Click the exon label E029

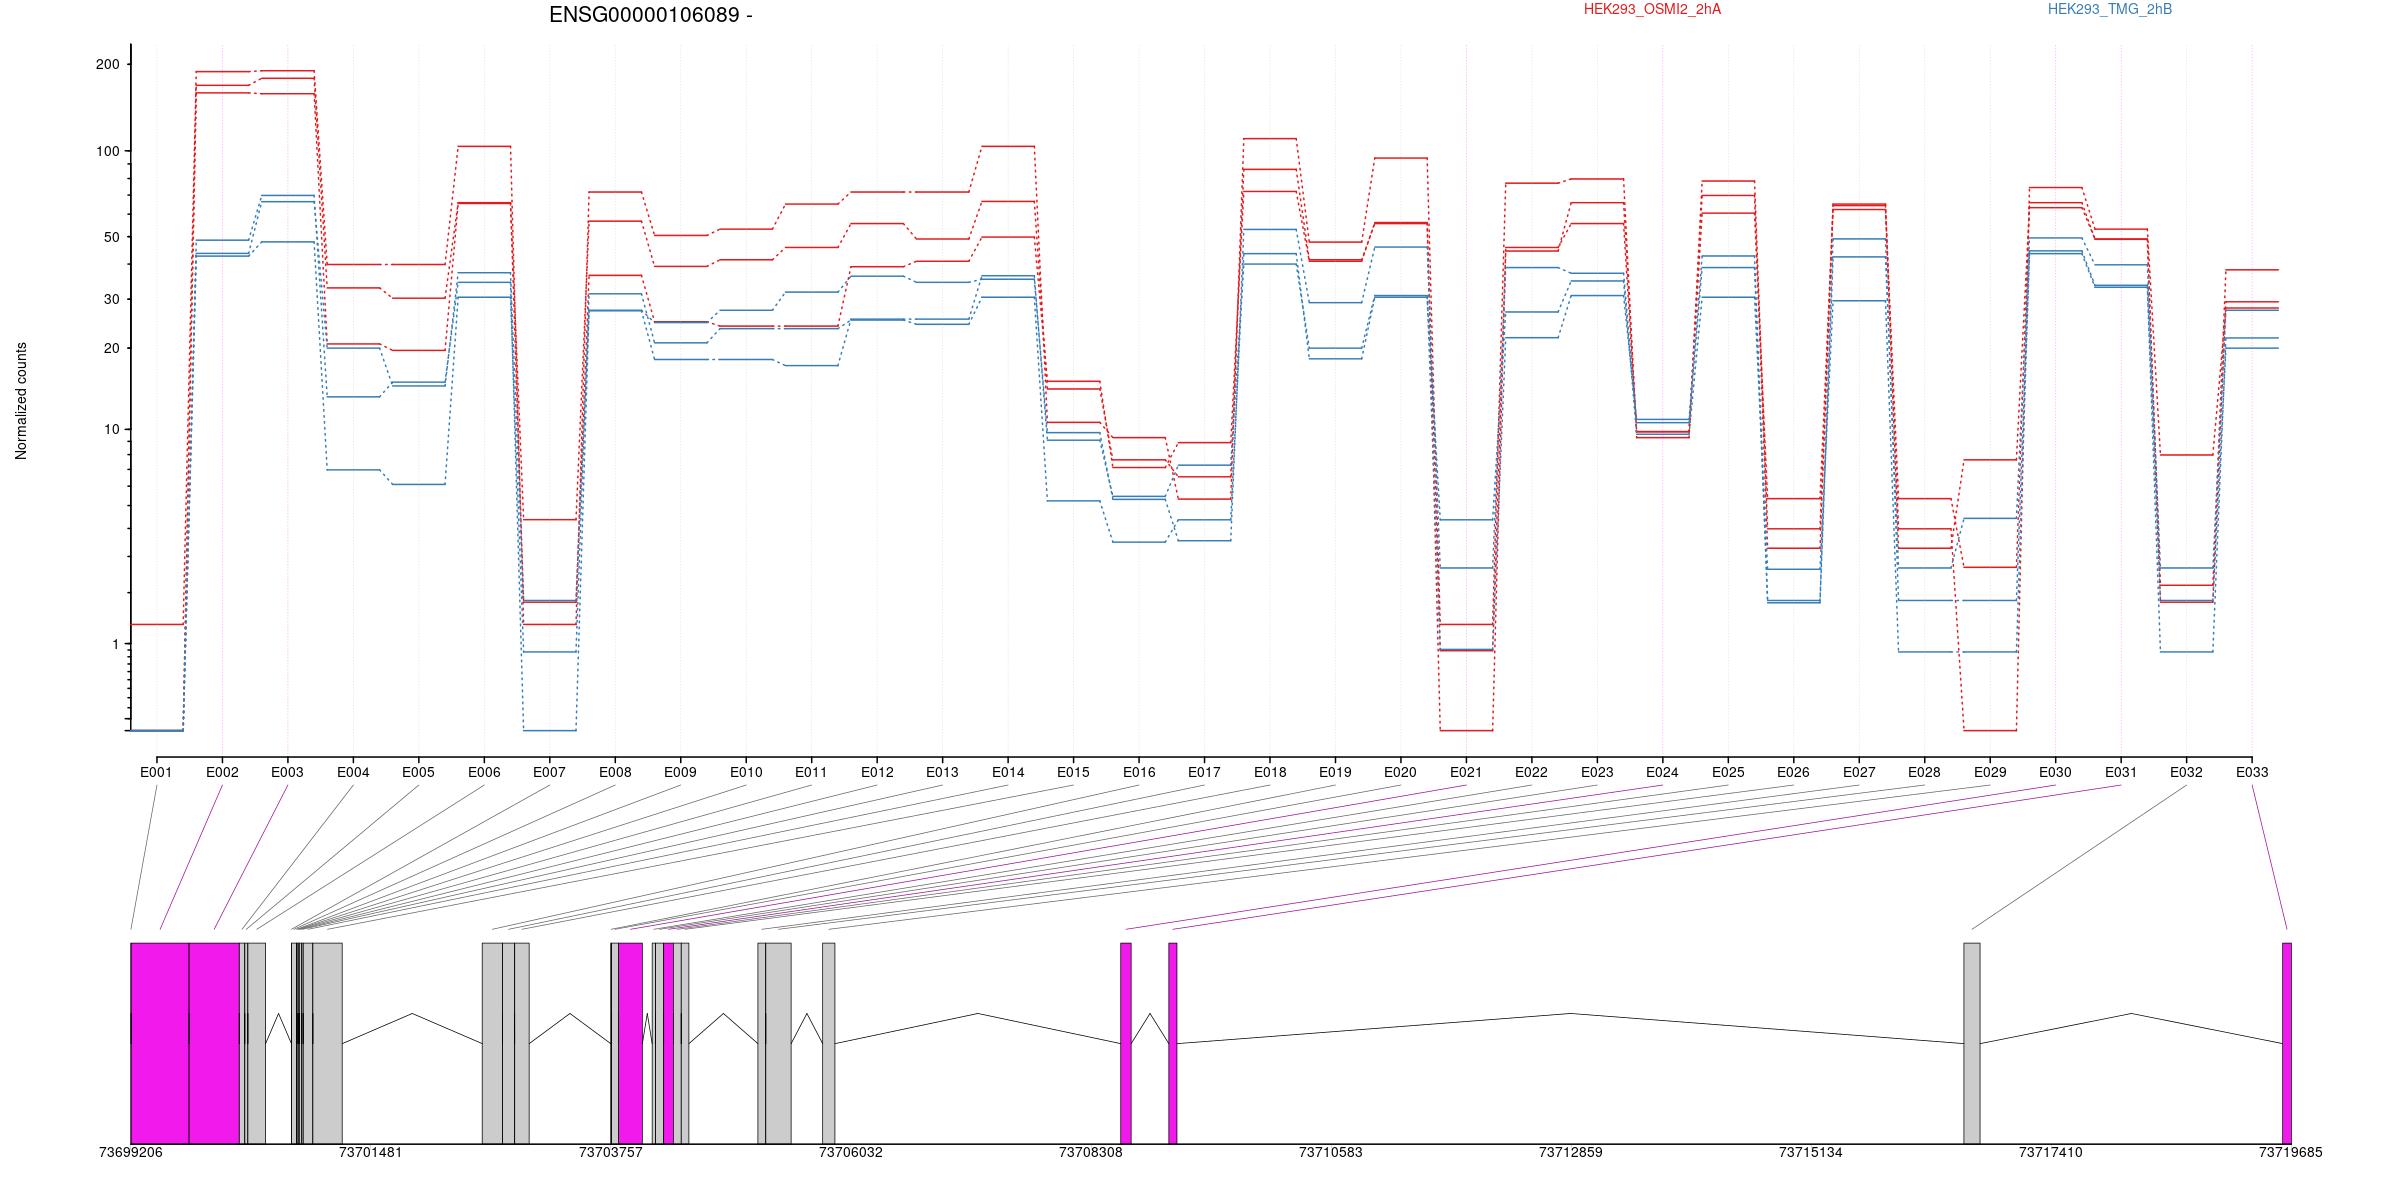pos(1990,772)
